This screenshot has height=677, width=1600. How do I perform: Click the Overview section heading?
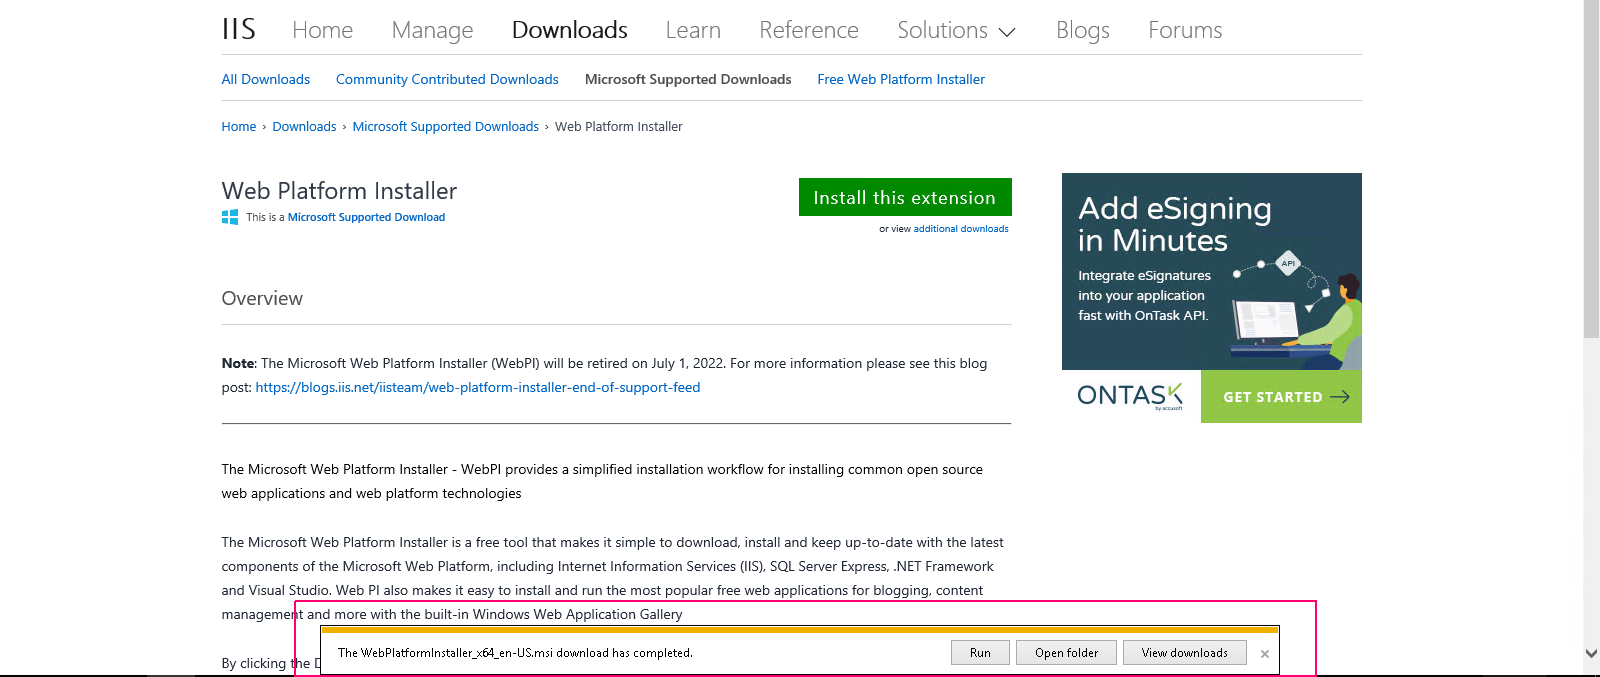[262, 298]
